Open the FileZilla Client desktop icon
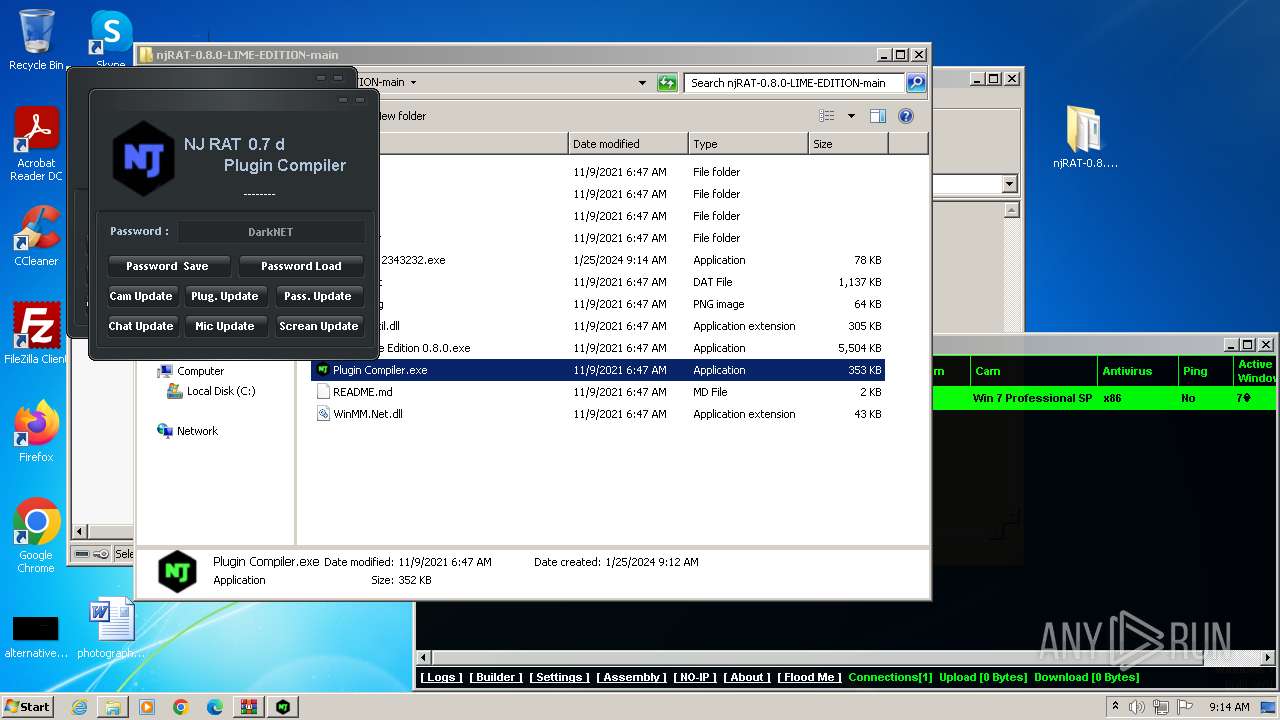1280x720 pixels. pyautogui.click(x=36, y=333)
